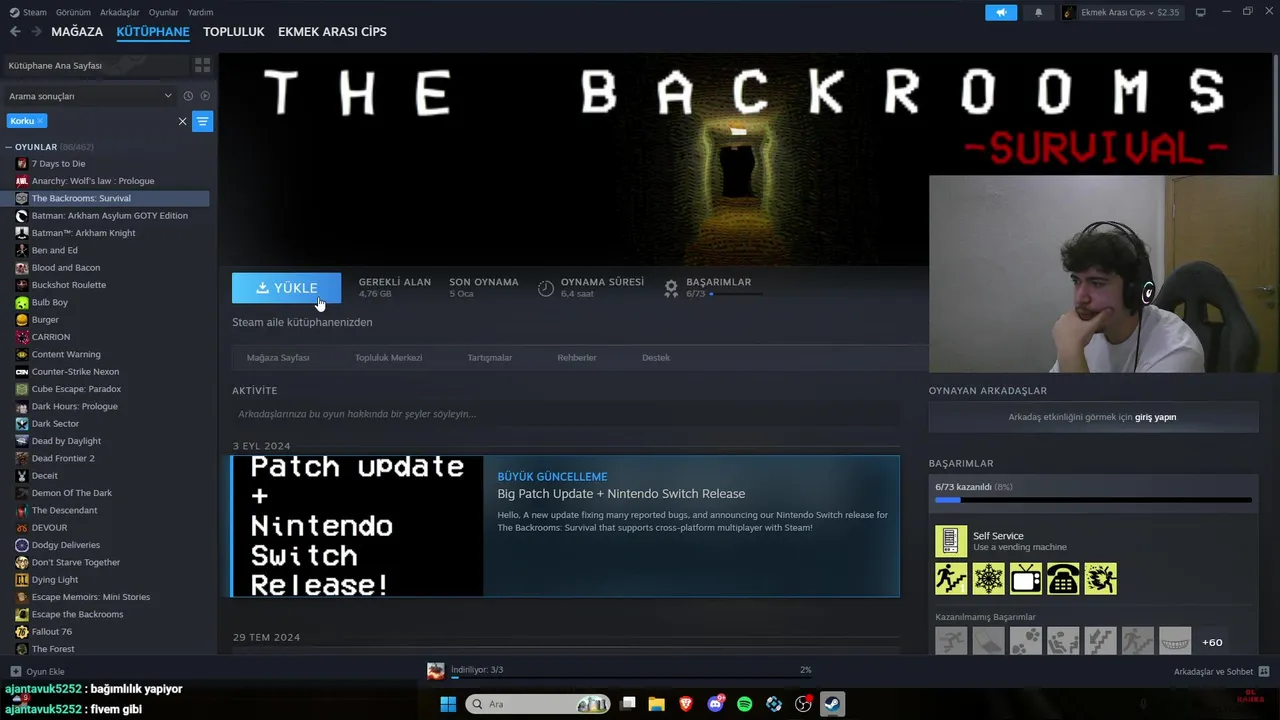The image size is (1280, 720).
Task: Go to the TOPLULUK section
Action: click(233, 32)
